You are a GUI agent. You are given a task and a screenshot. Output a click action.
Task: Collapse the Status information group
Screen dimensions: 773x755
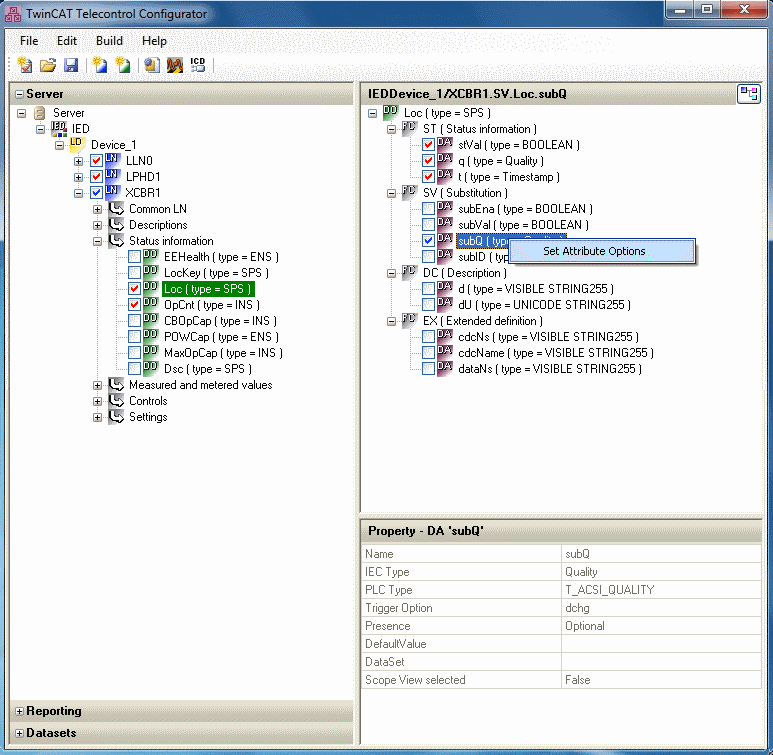tap(97, 241)
